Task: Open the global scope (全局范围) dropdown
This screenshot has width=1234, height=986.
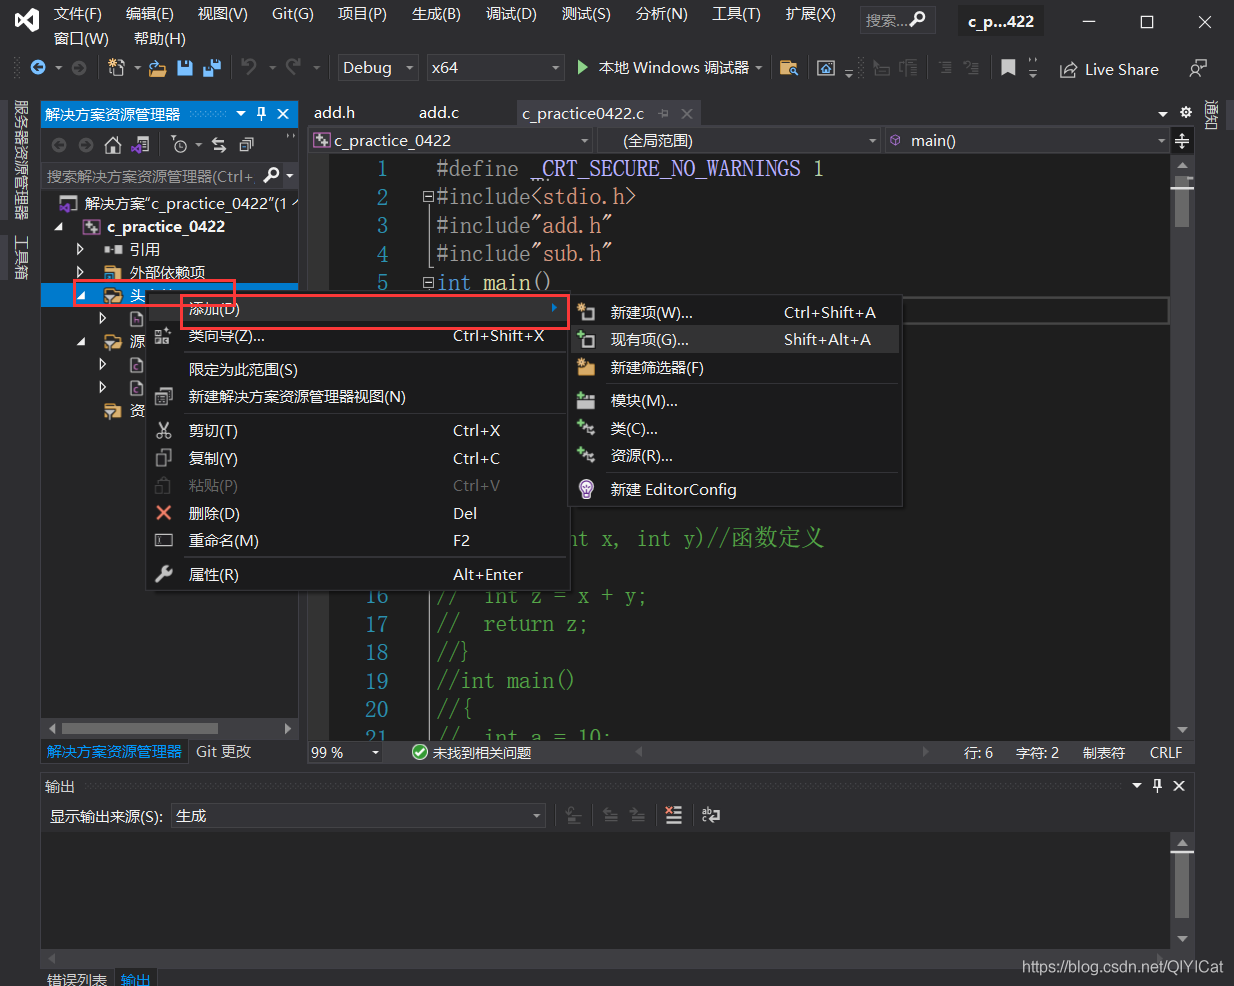Action: 739,141
